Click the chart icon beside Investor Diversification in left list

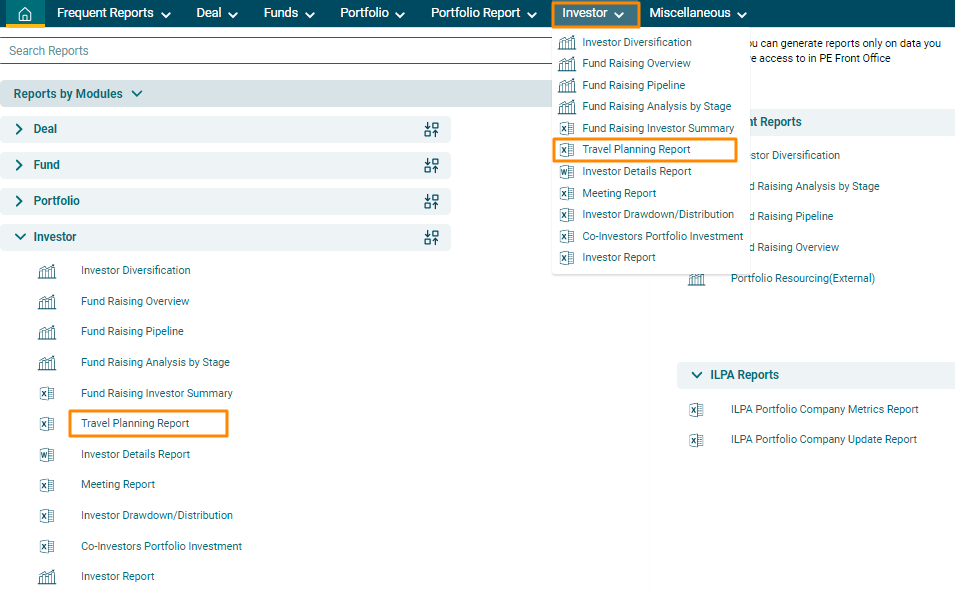47,271
